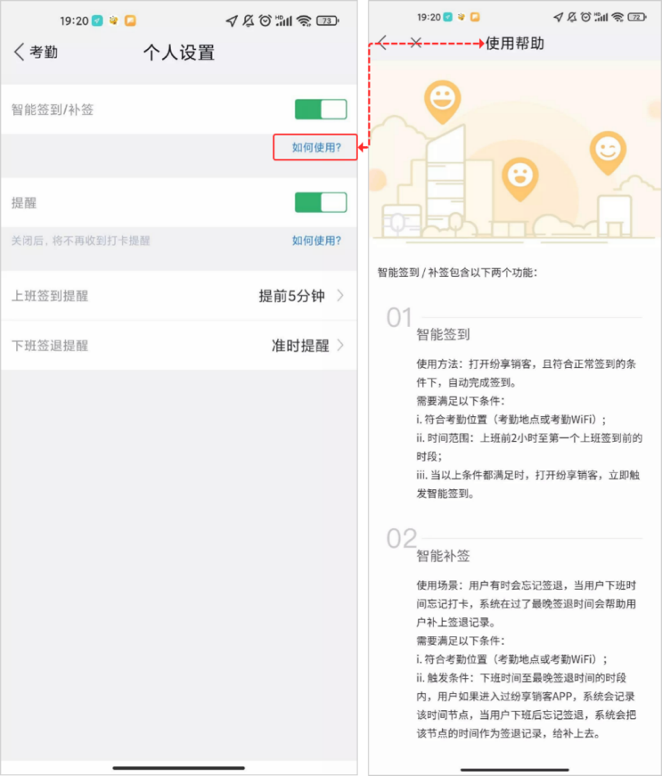Tap the location arrow in left status bar
The image size is (662, 776).
(x=232, y=21)
